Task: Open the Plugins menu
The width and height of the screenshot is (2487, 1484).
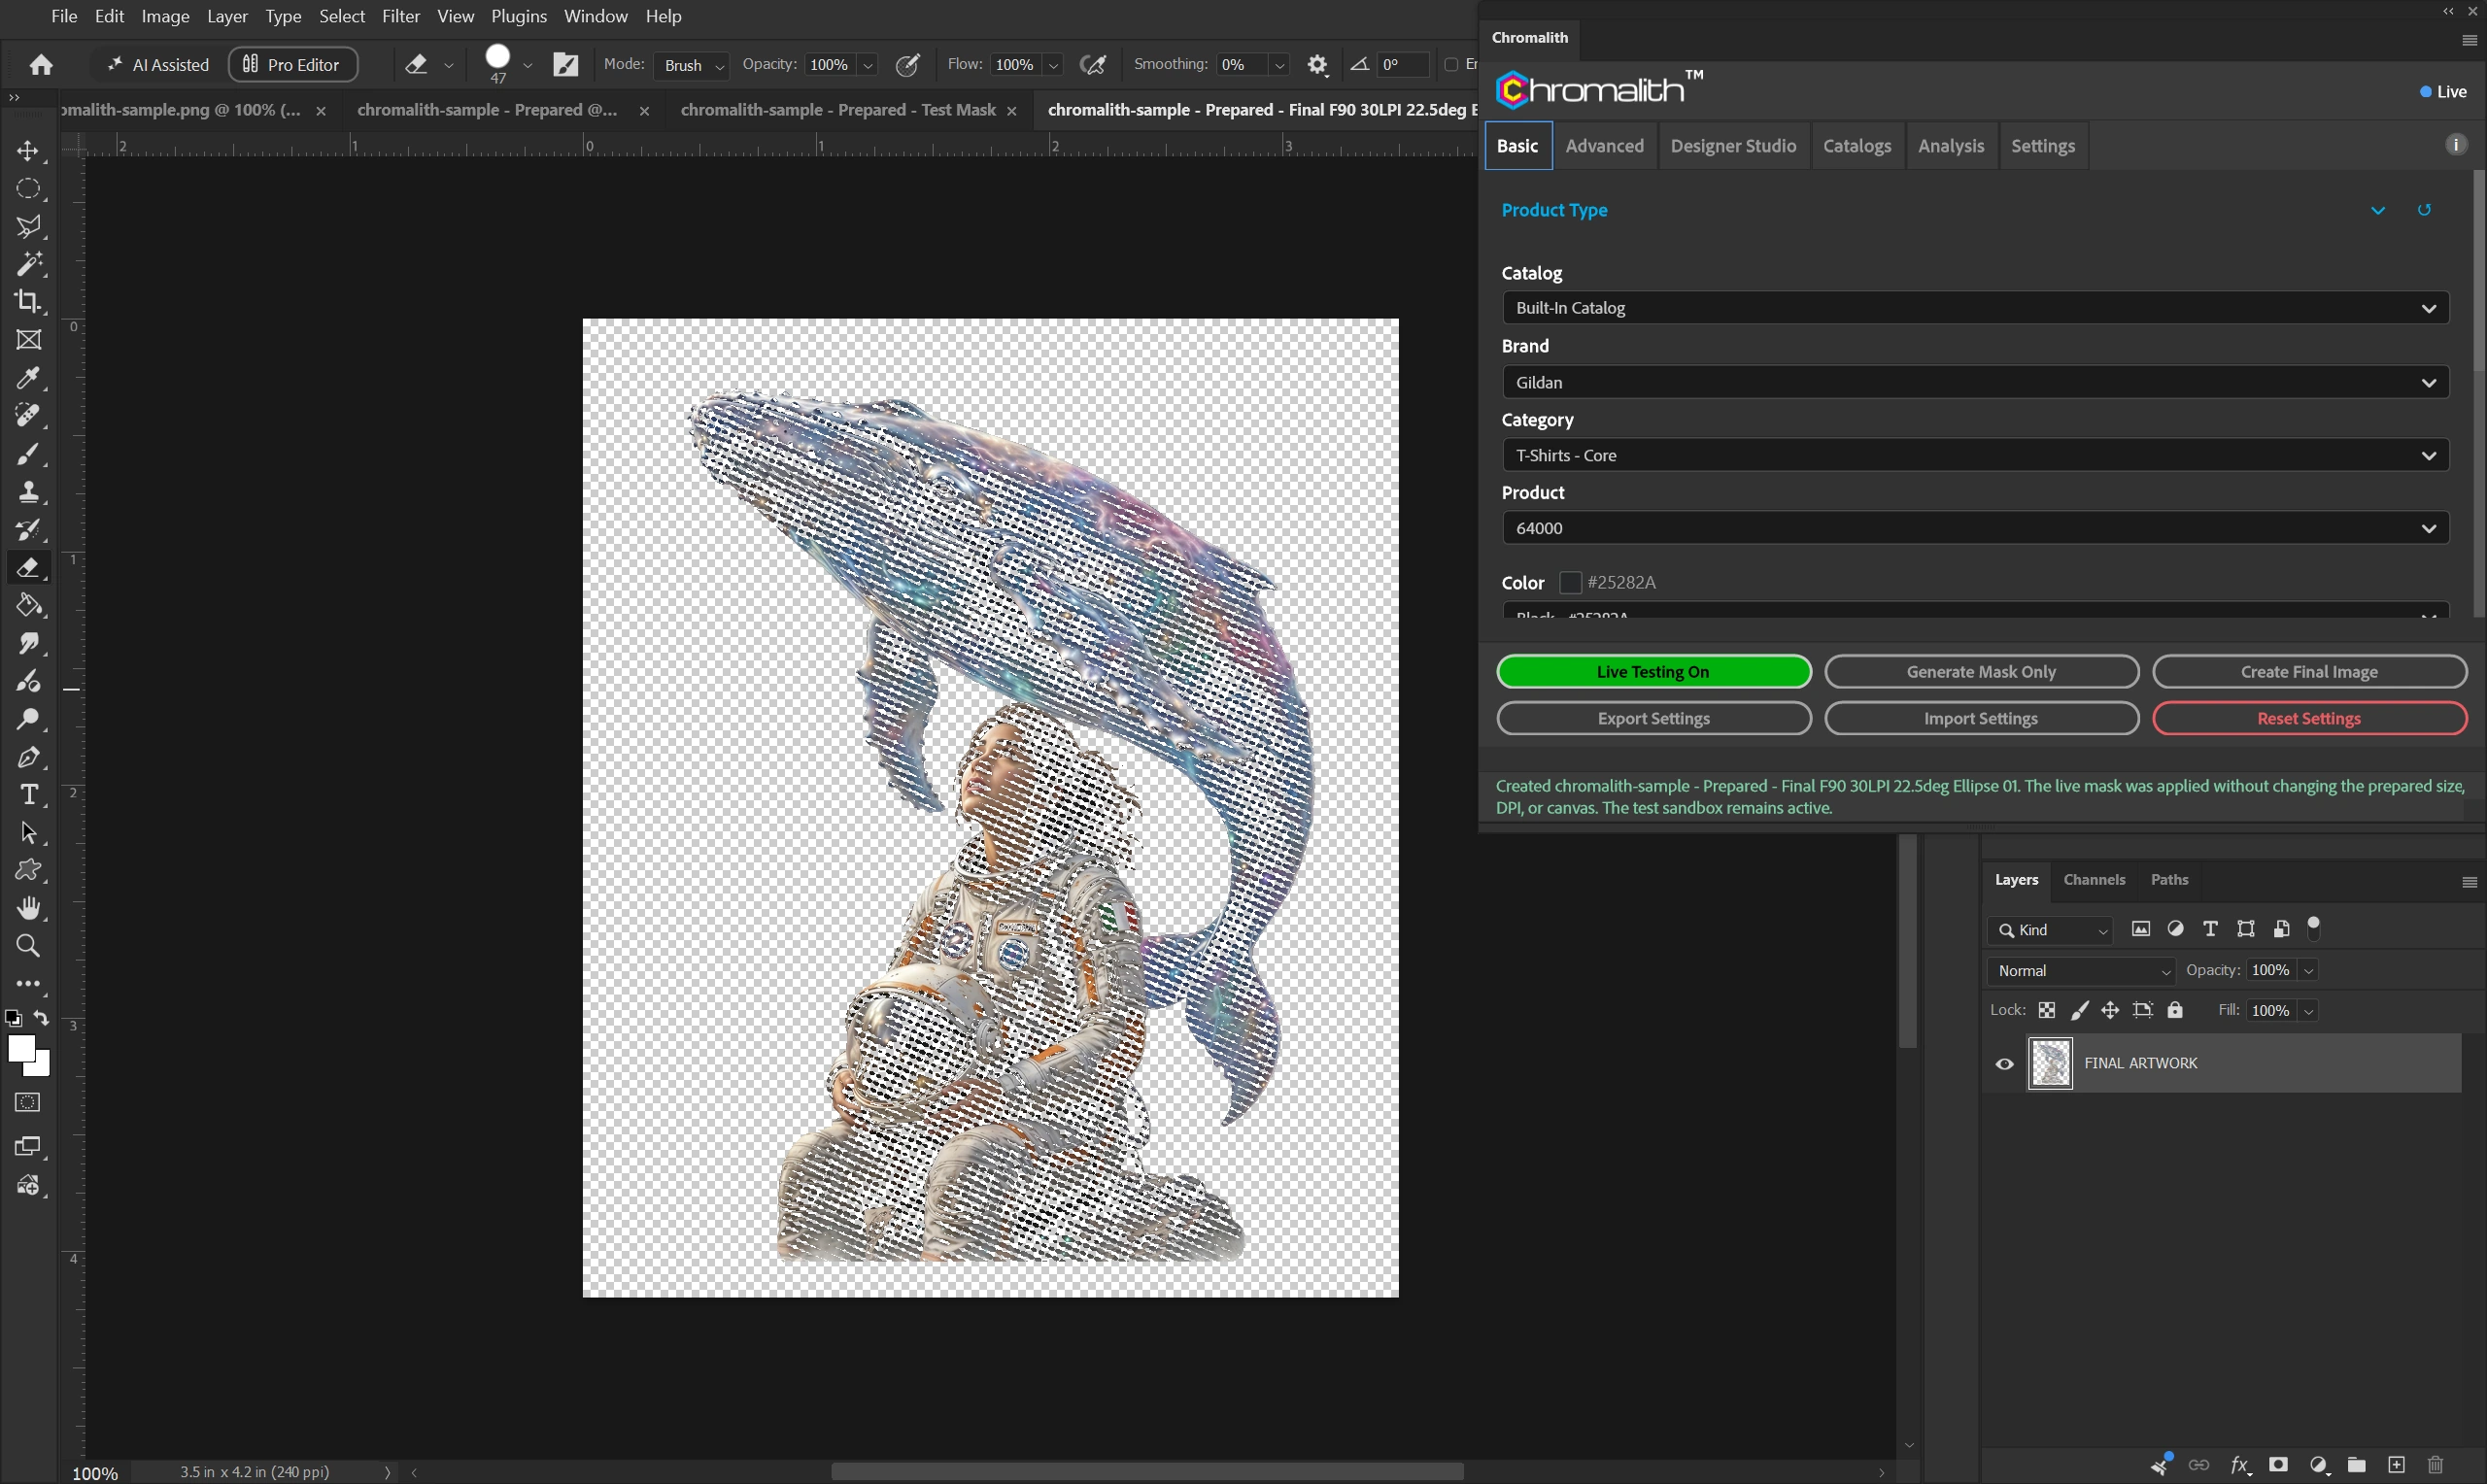Action: coord(519,16)
